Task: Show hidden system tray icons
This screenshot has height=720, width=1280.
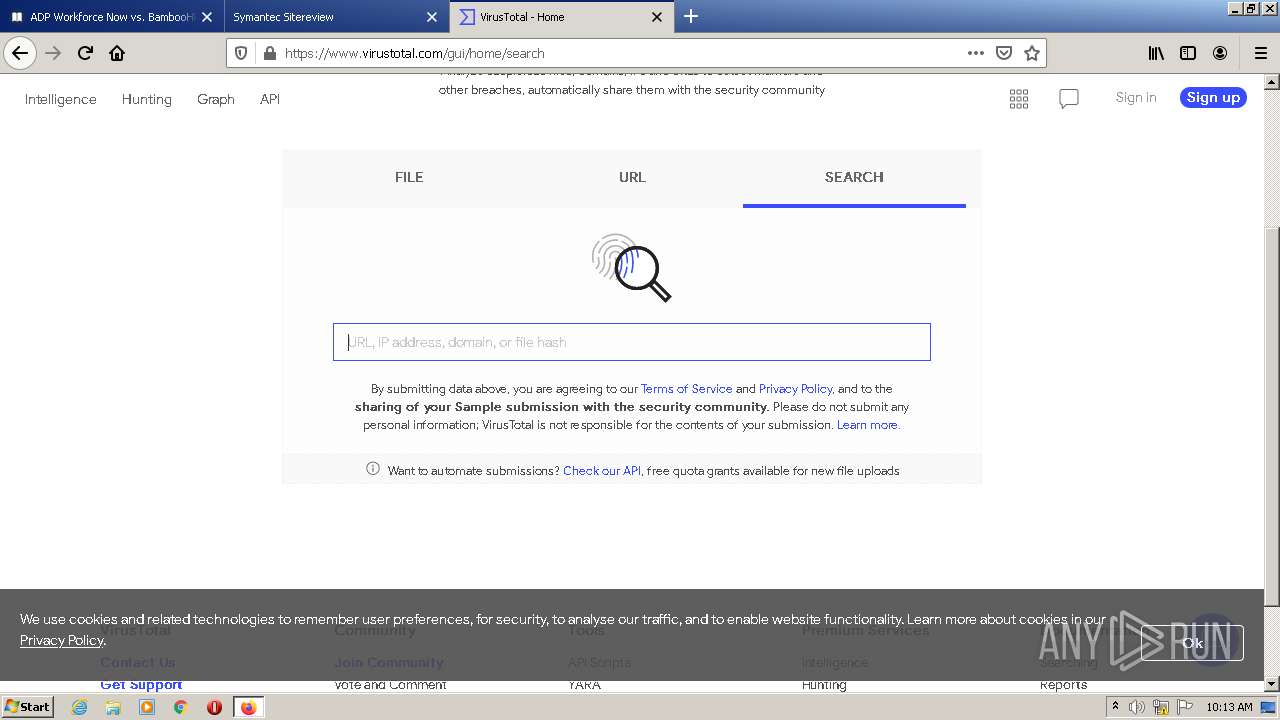Action: (x=1115, y=707)
